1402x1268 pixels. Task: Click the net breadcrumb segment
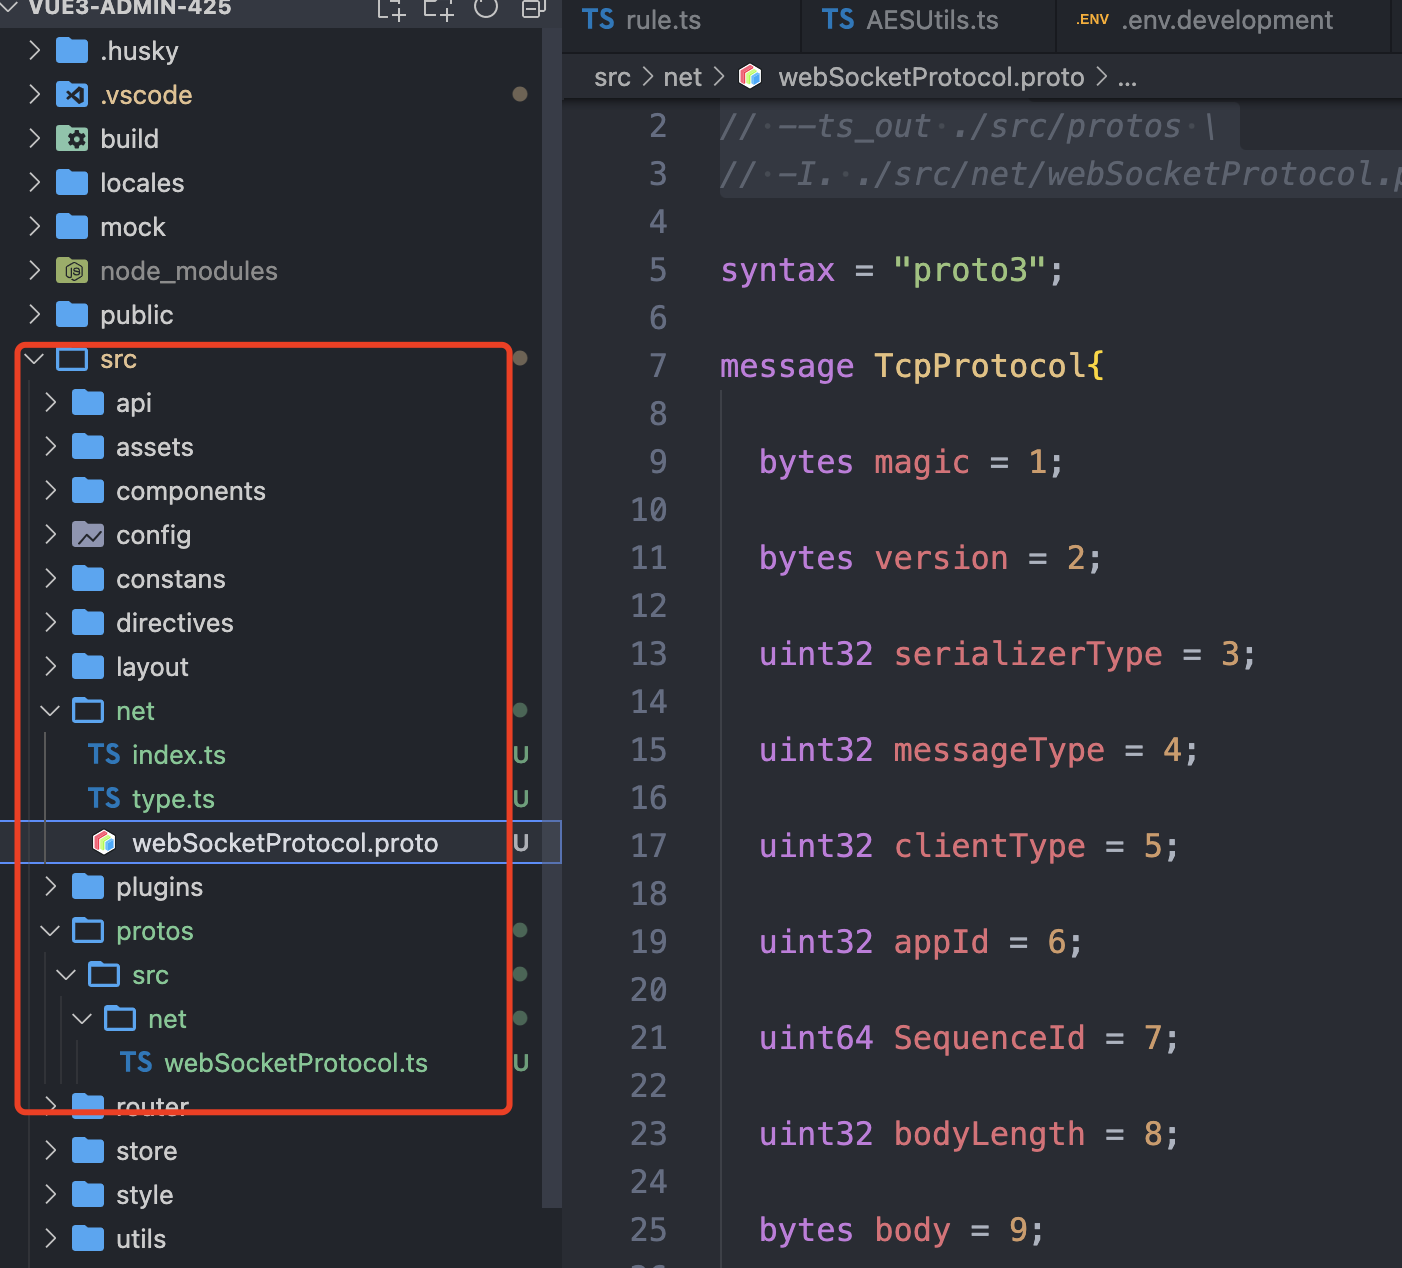682,77
